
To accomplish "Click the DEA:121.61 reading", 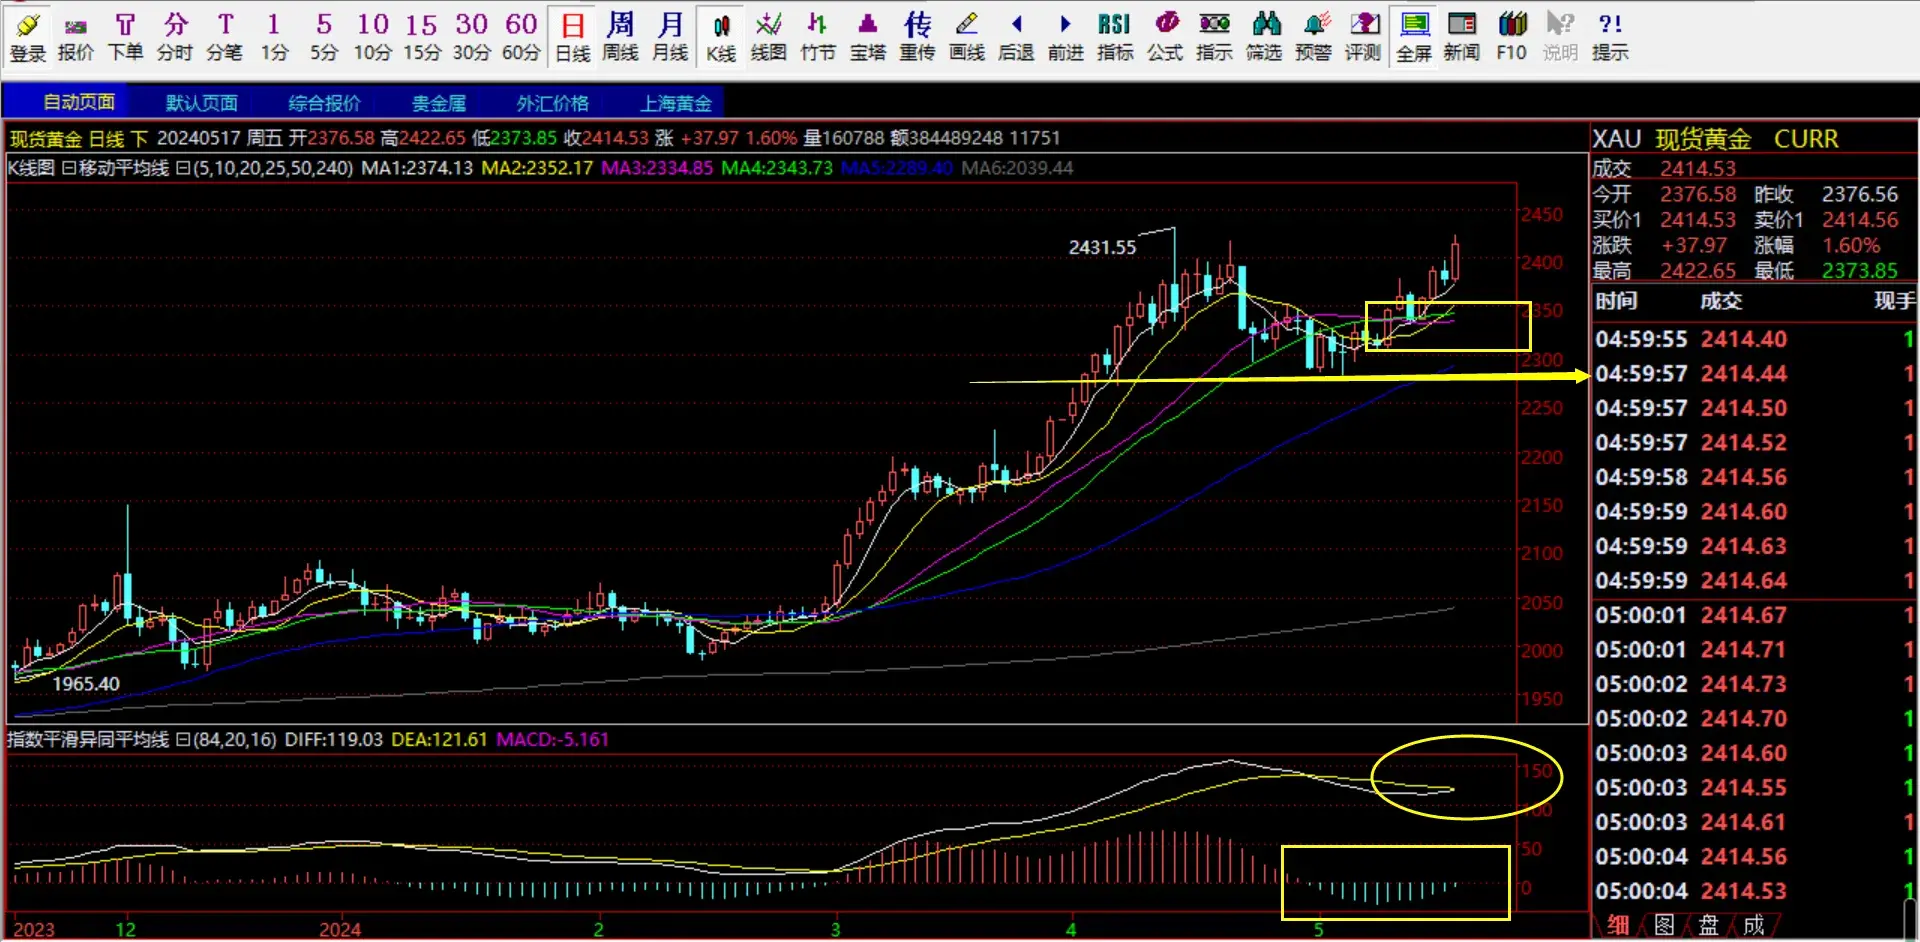I will click(x=439, y=740).
